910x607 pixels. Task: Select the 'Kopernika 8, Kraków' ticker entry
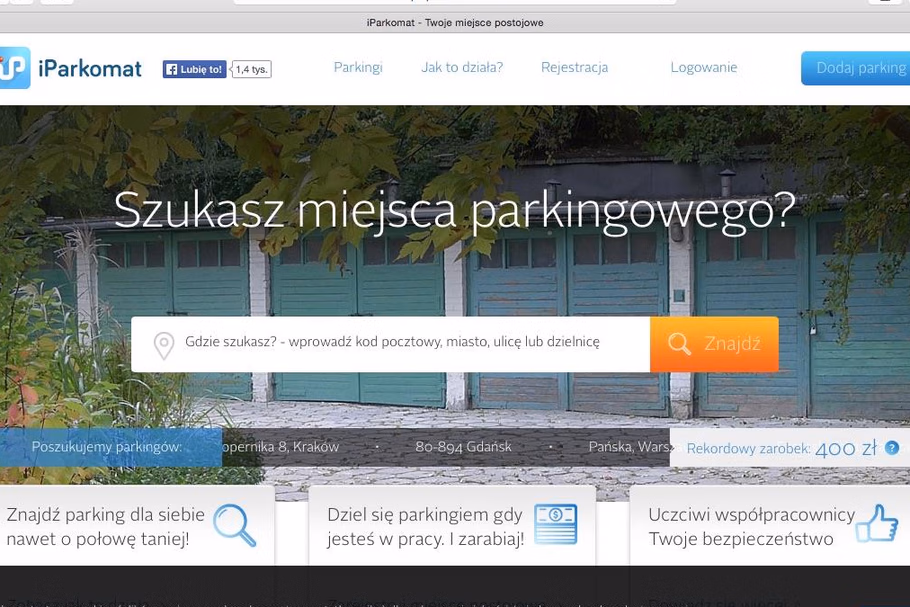[x=282, y=447]
